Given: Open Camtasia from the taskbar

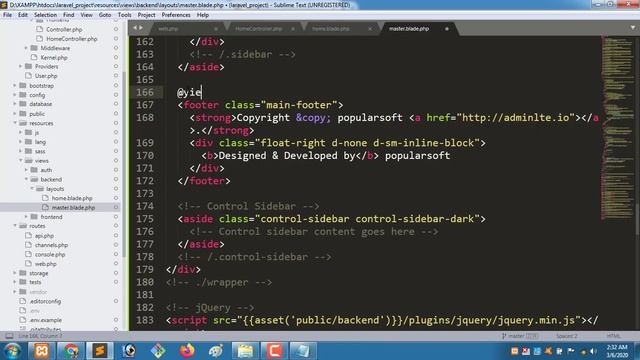Looking at the screenshot, I should [274, 351].
